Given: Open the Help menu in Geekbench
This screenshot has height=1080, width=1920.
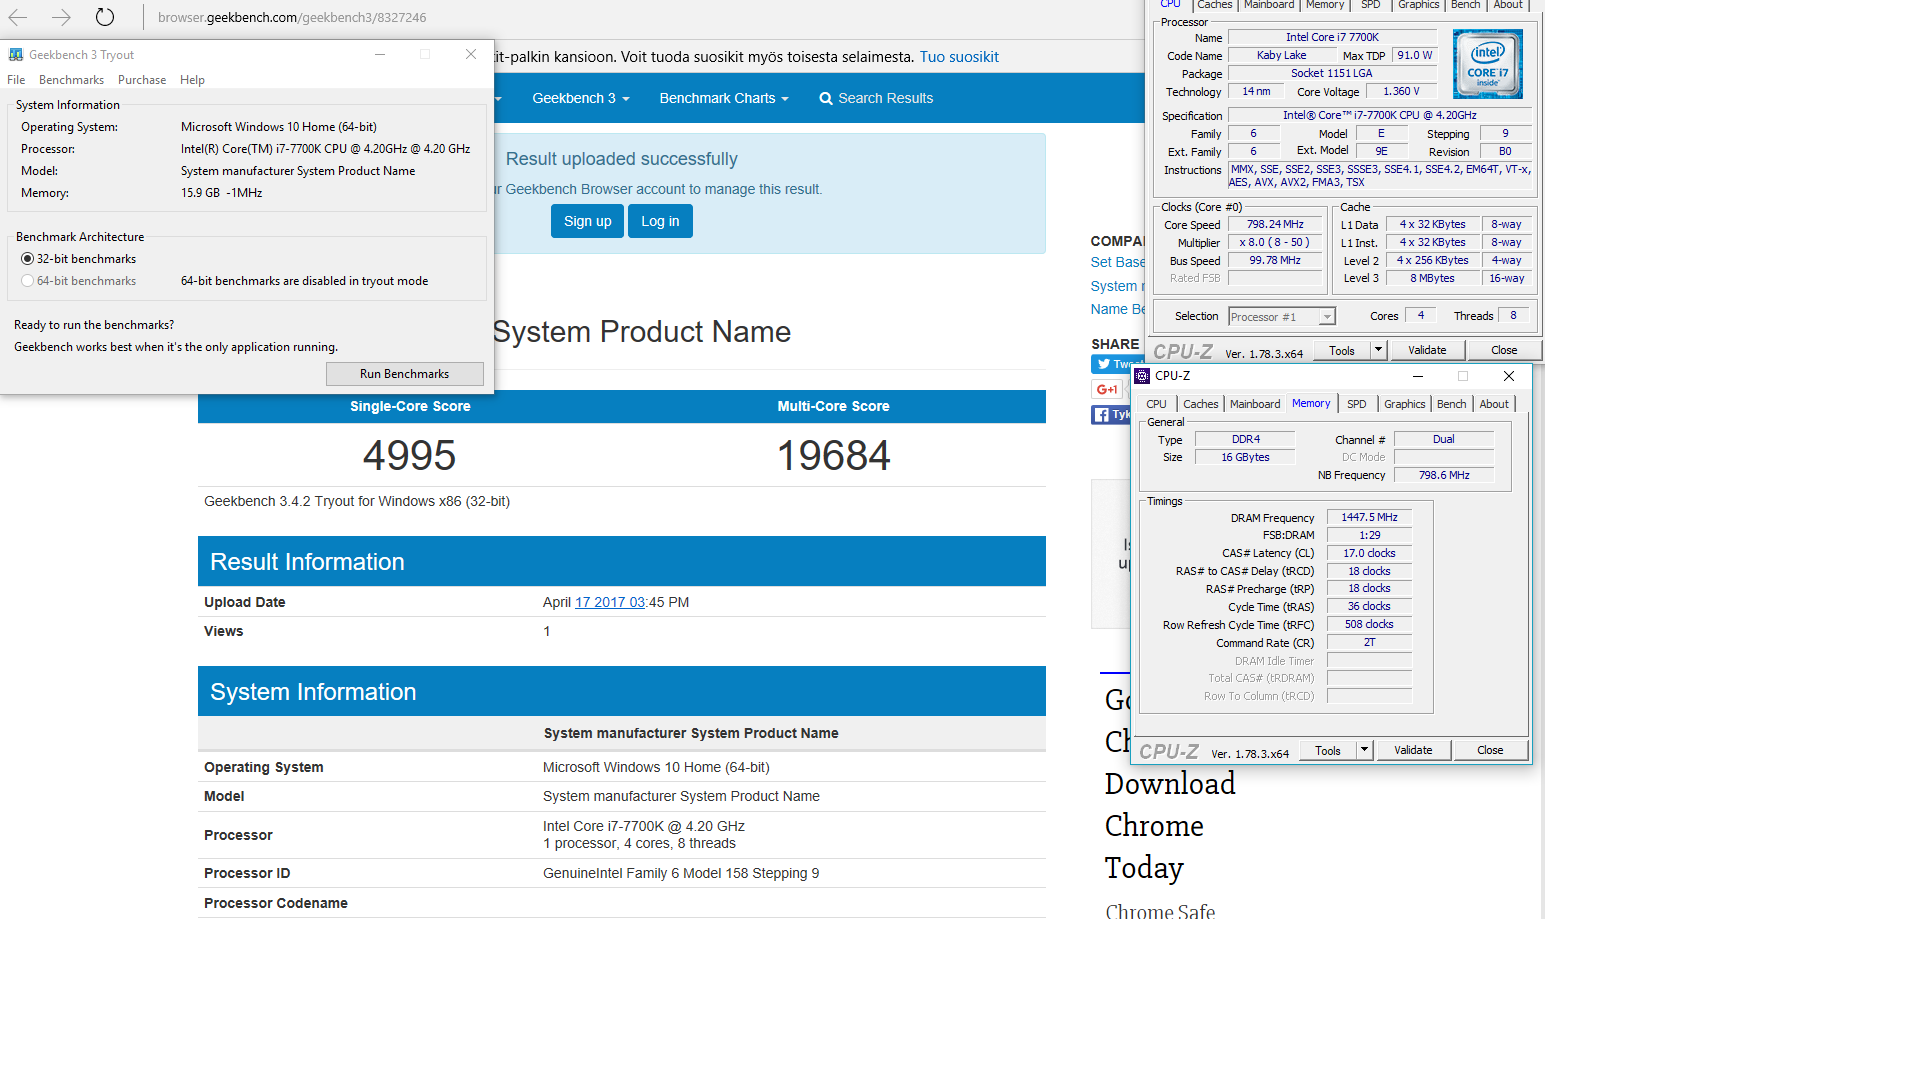Looking at the screenshot, I should 192,80.
